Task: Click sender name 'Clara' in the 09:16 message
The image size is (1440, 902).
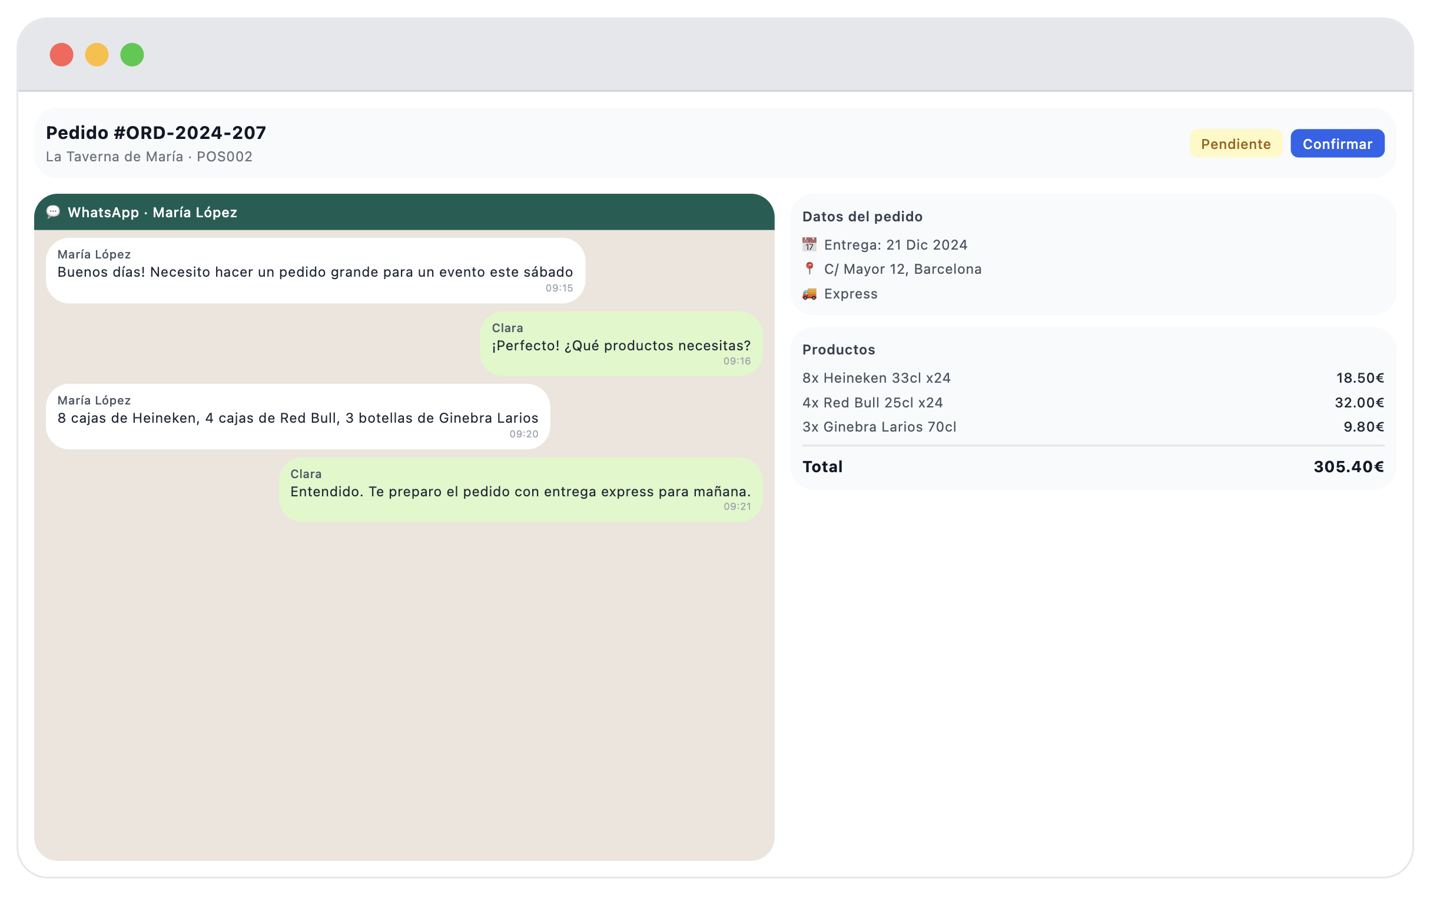Action: click(507, 328)
